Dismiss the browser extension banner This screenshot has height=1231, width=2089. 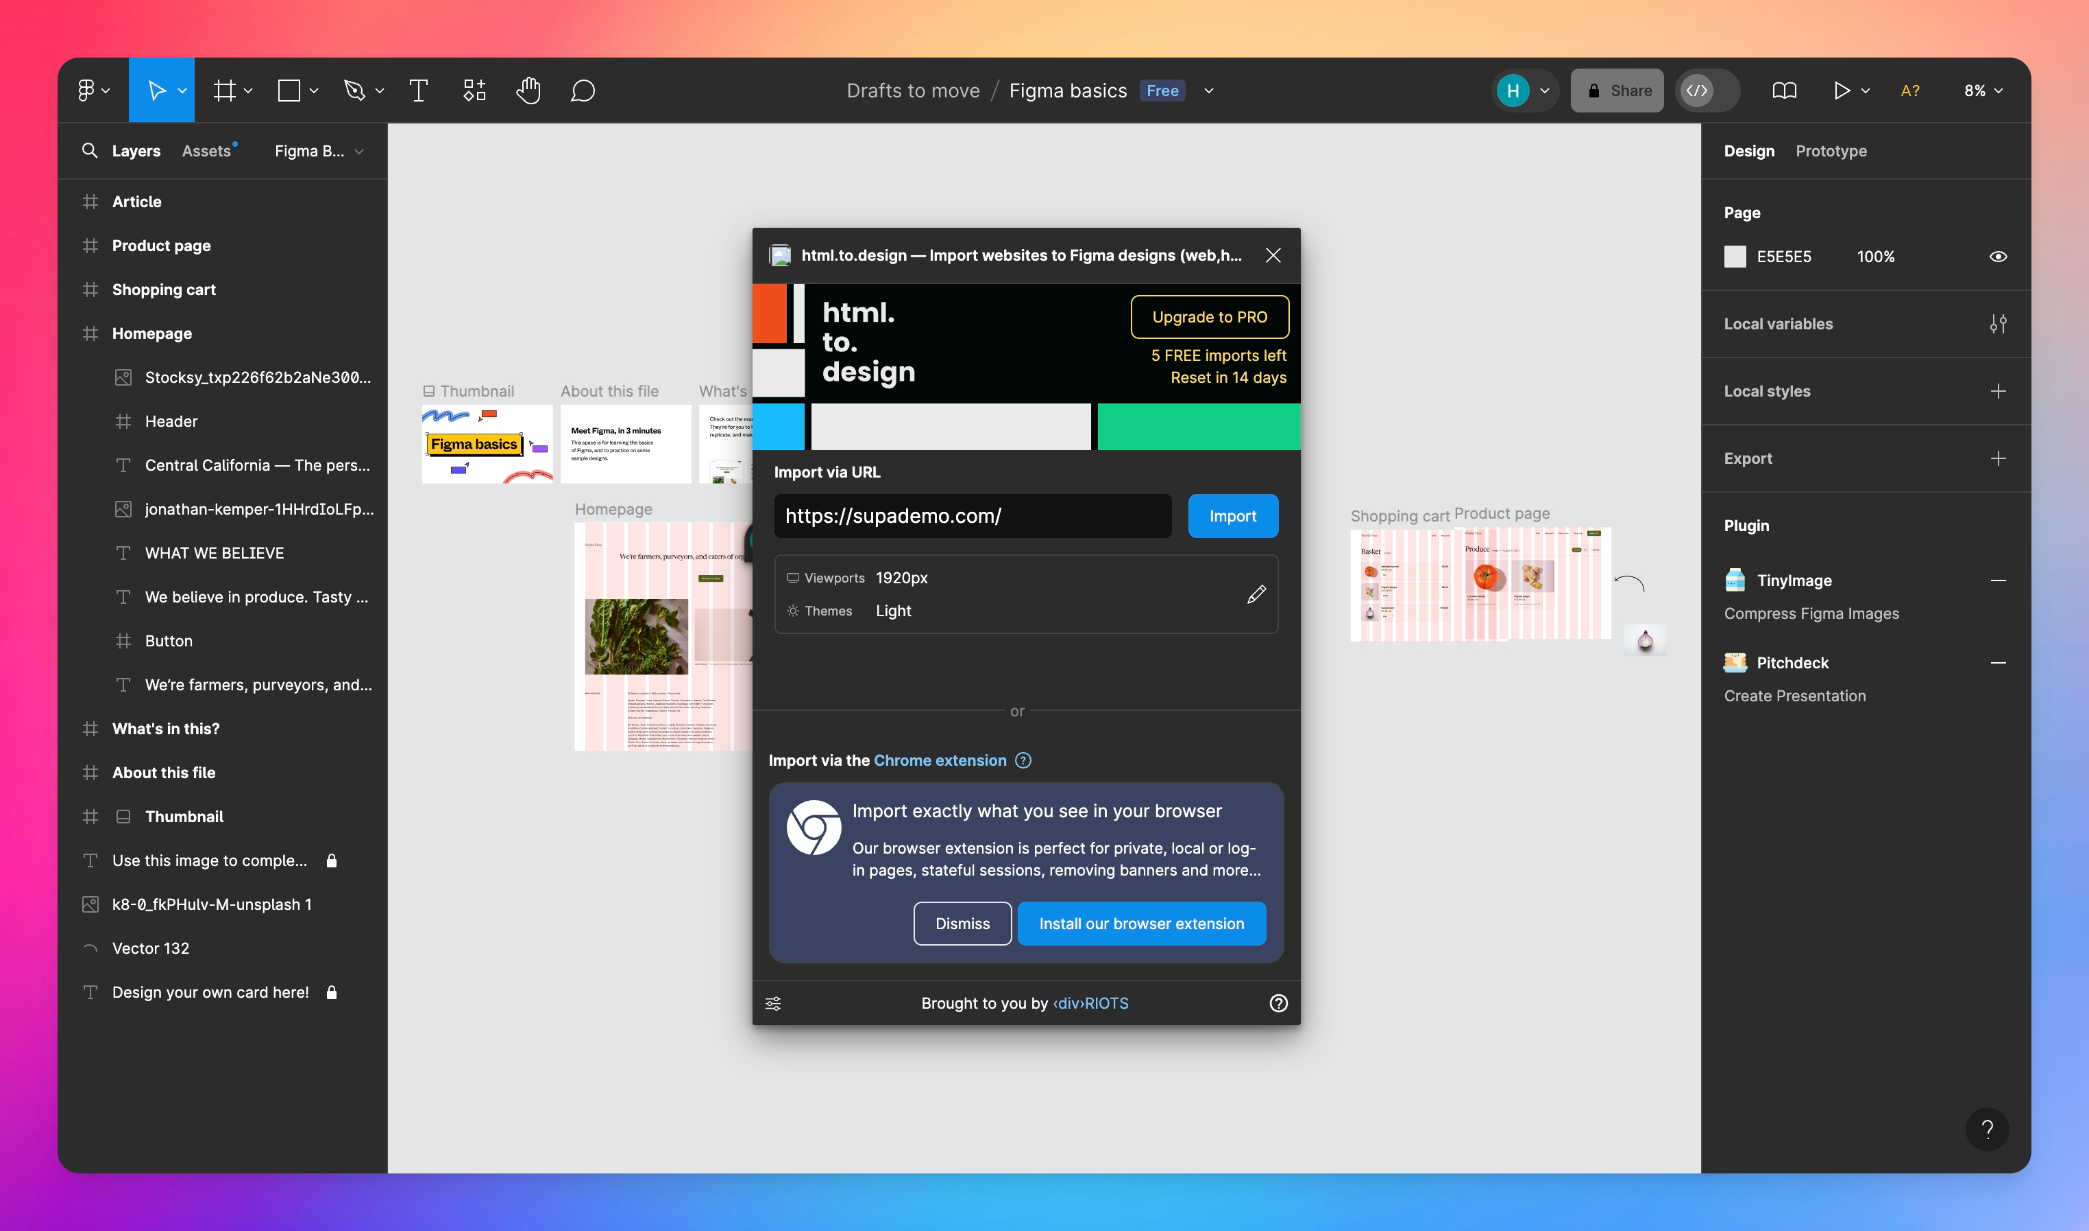(x=962, y=924)
